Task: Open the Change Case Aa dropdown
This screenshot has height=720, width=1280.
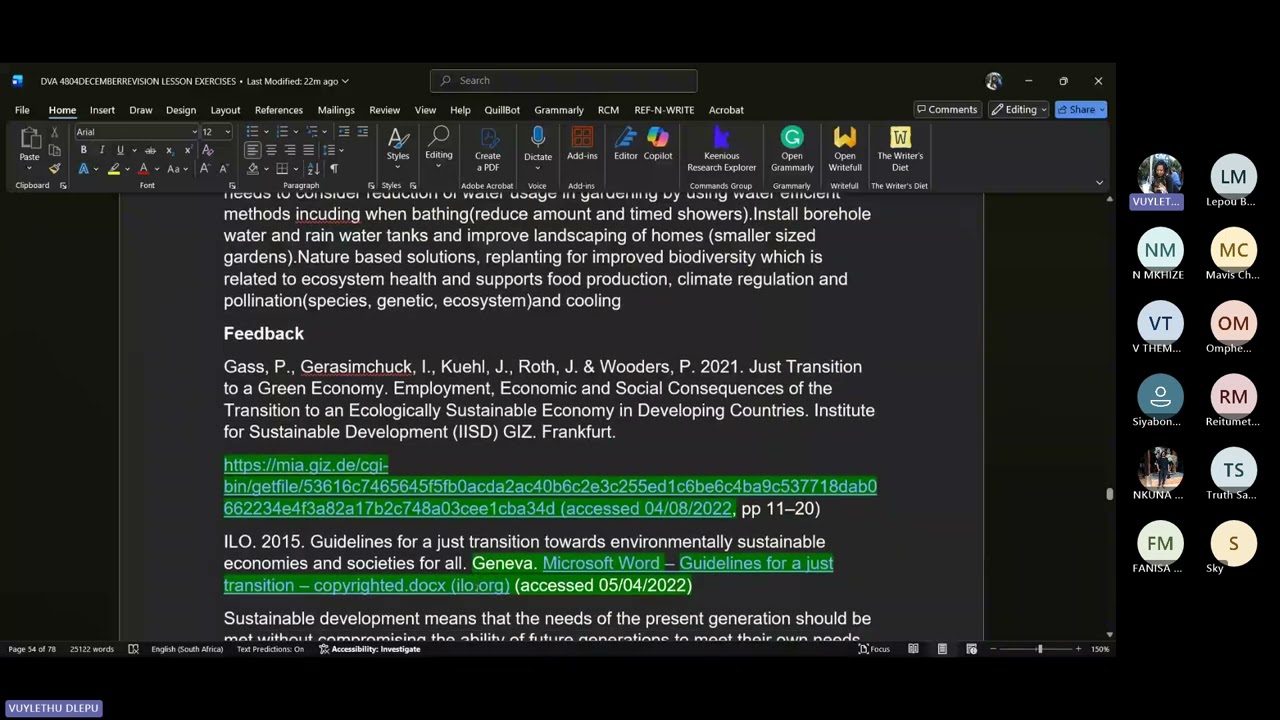Action: click(177, 169)
